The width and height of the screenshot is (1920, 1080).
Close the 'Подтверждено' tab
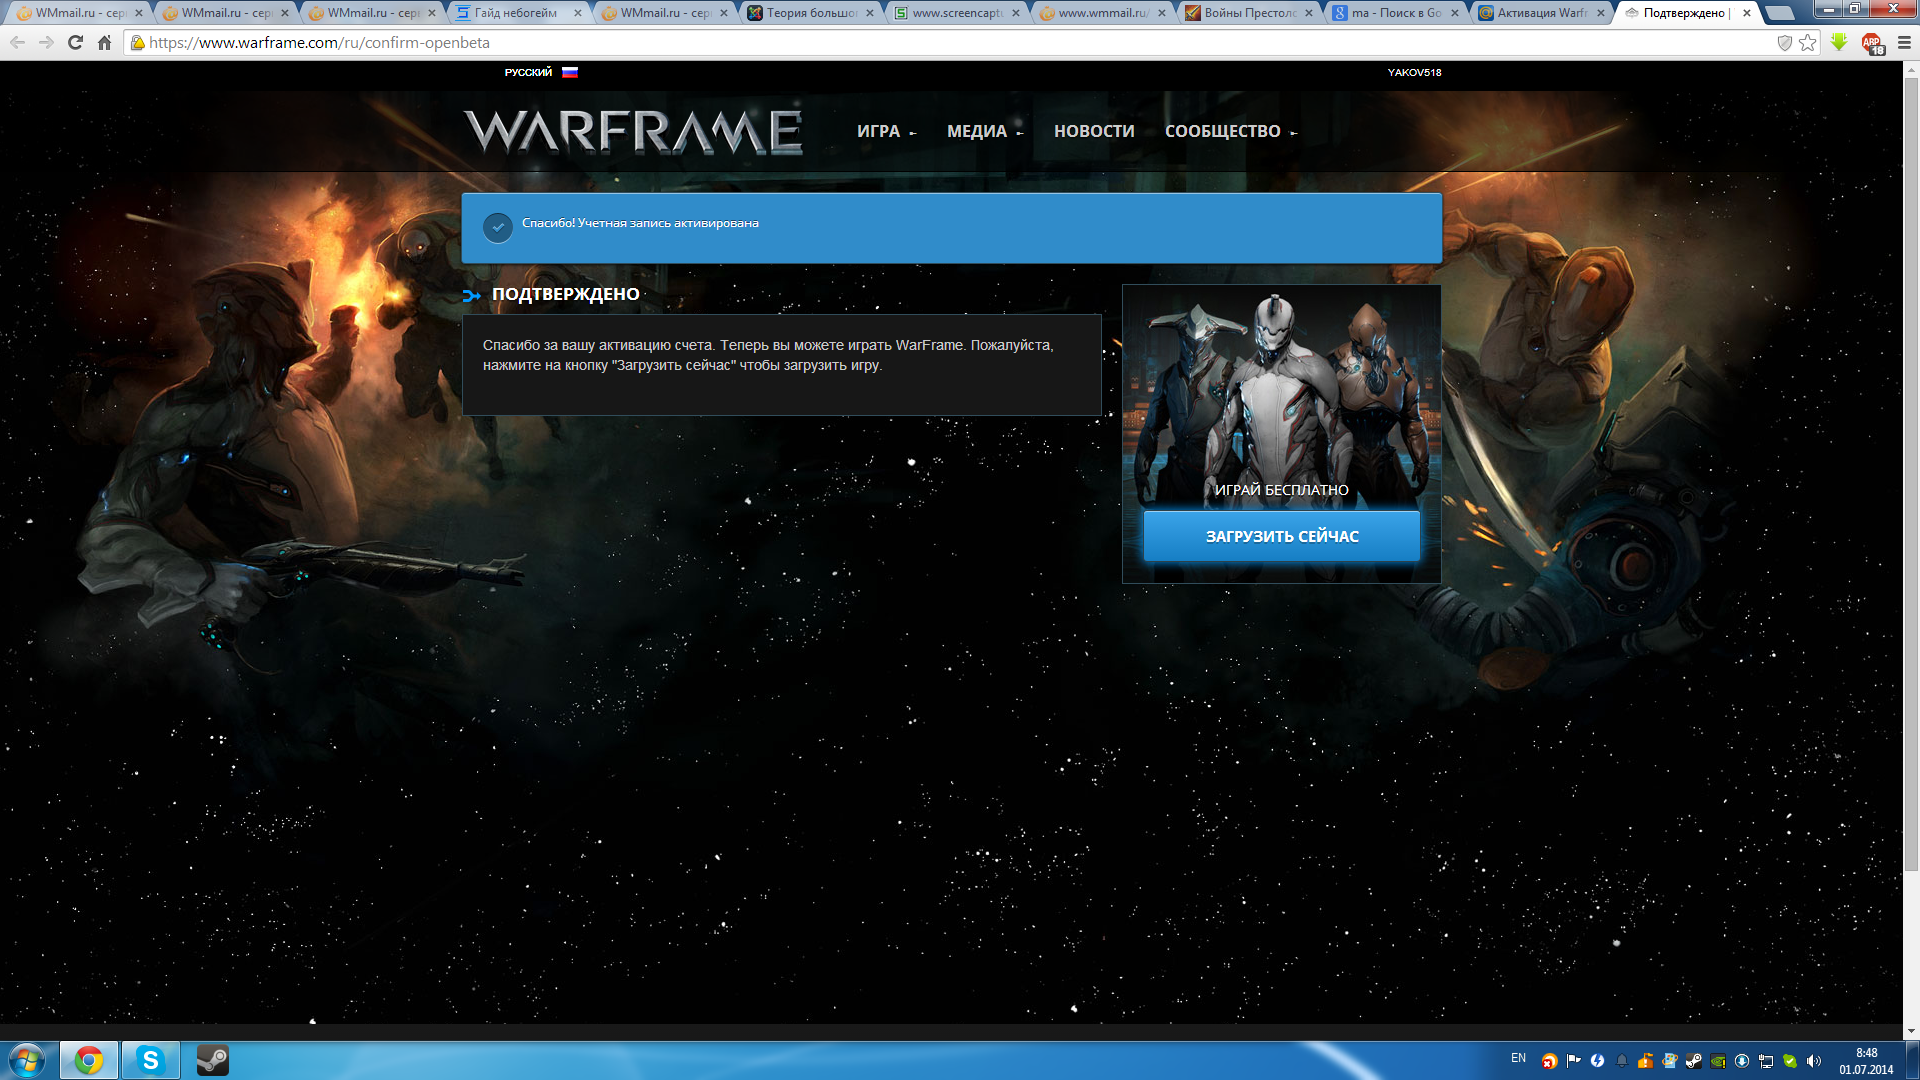tap(1747, 13)
